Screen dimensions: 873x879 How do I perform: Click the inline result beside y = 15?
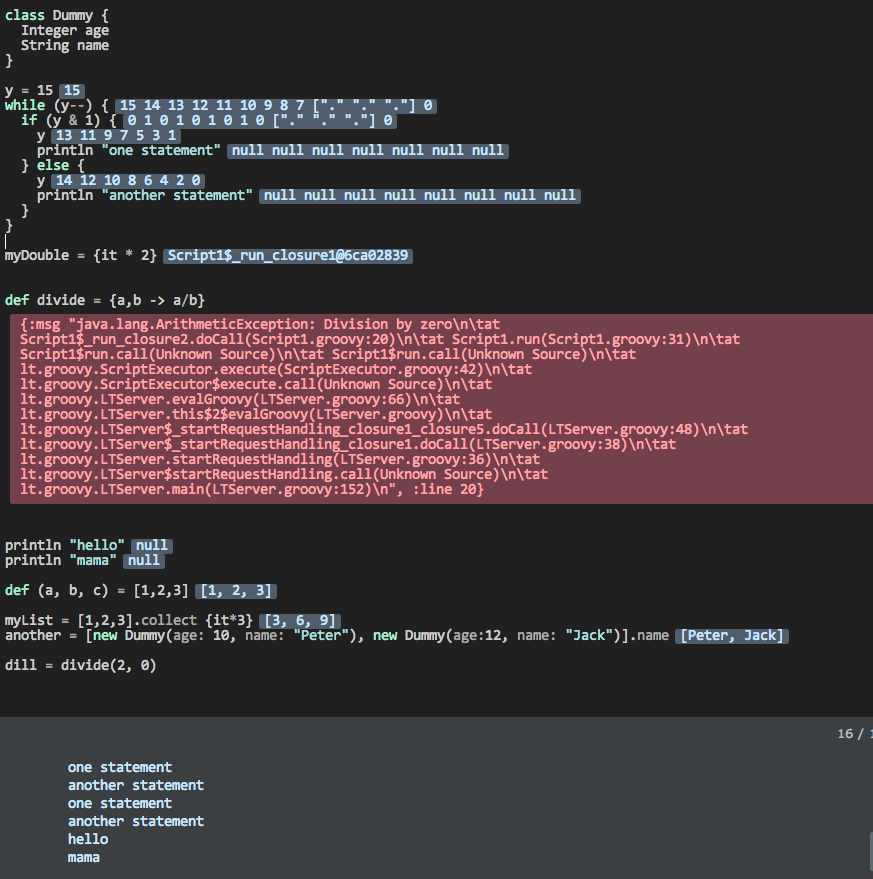tap(72, 90)
